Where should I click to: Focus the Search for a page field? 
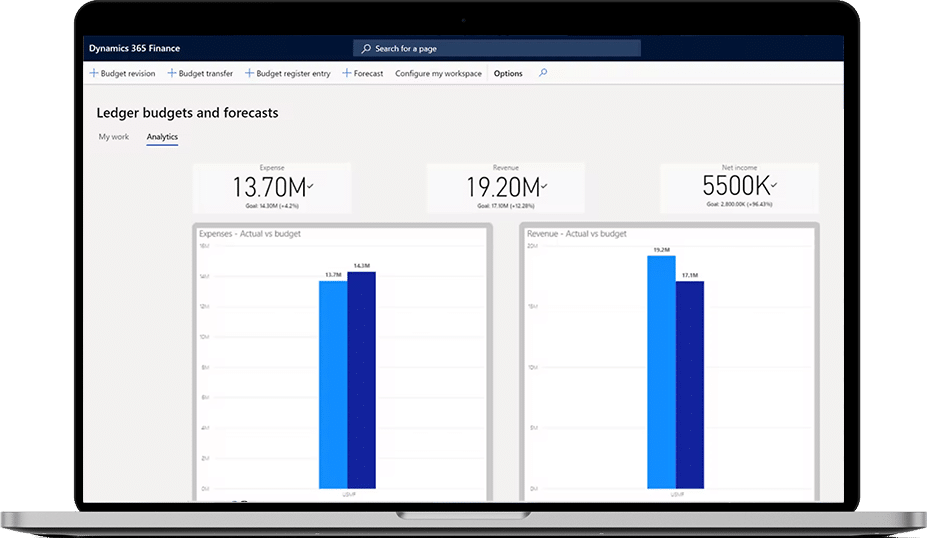500,48
